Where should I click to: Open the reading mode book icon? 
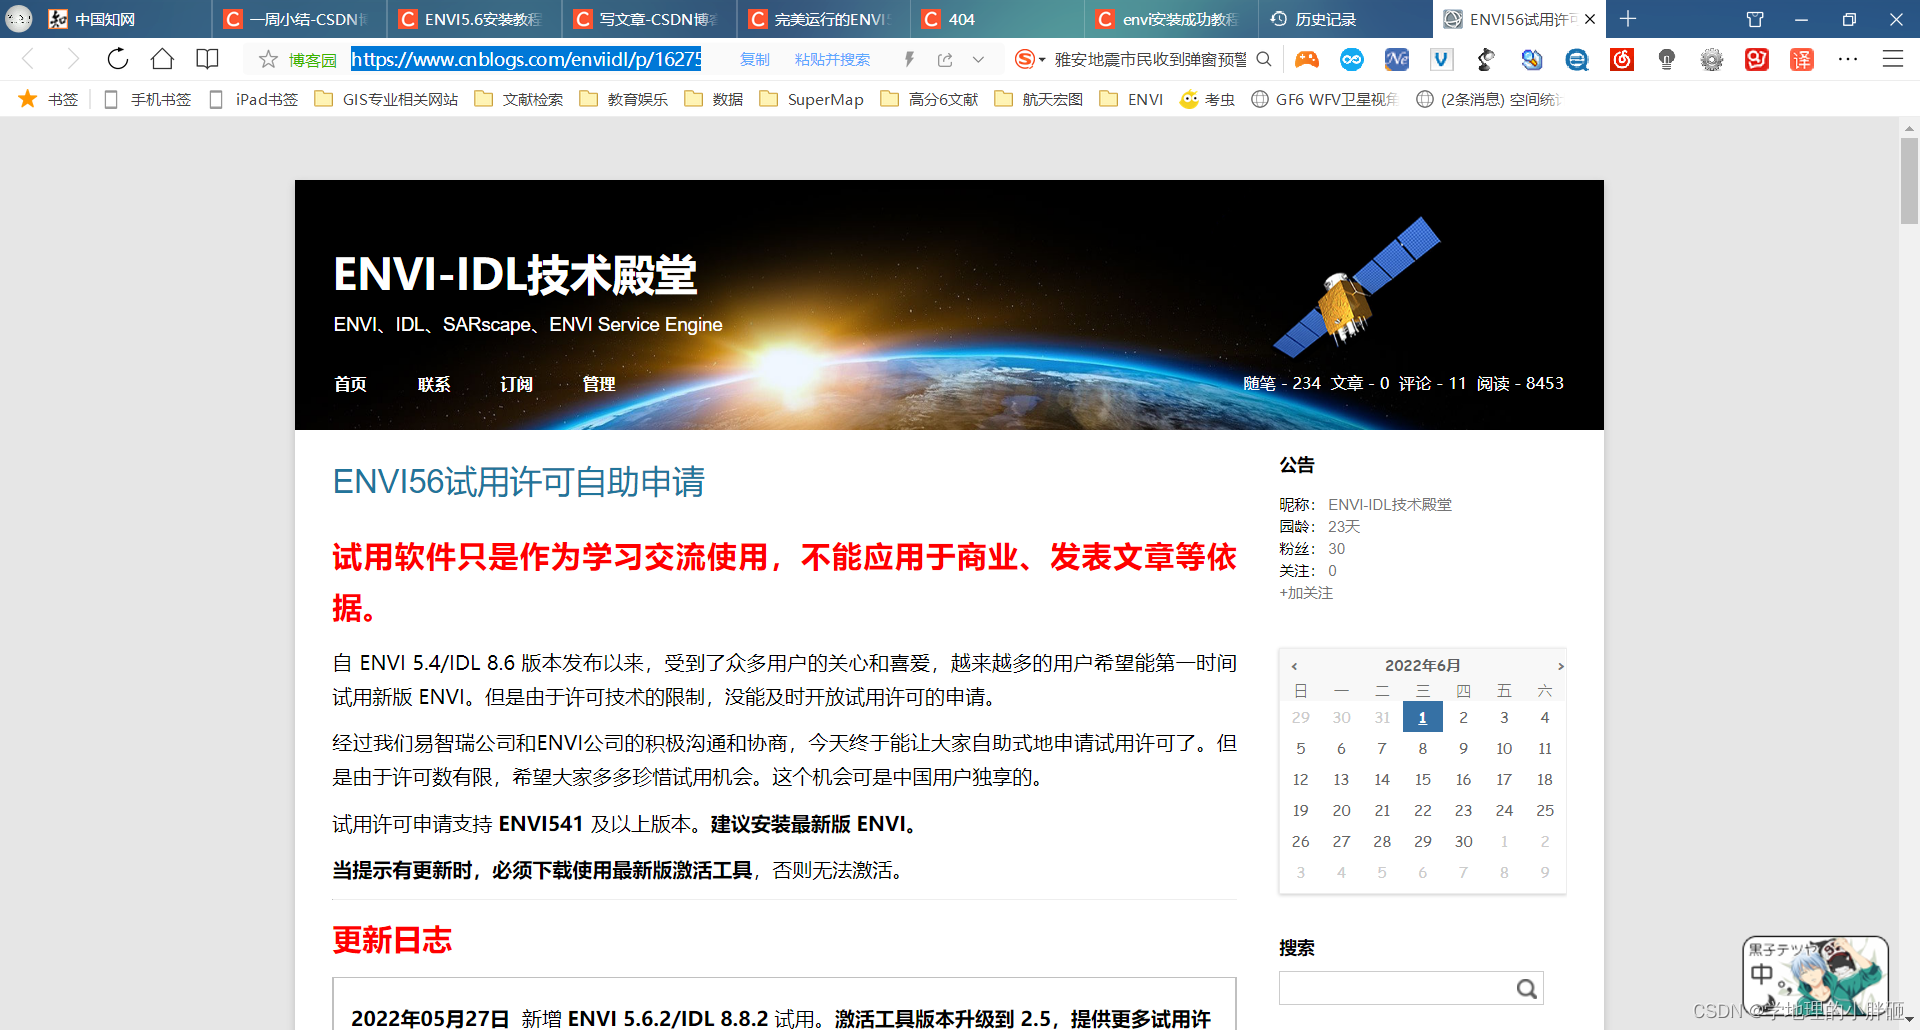207,59
